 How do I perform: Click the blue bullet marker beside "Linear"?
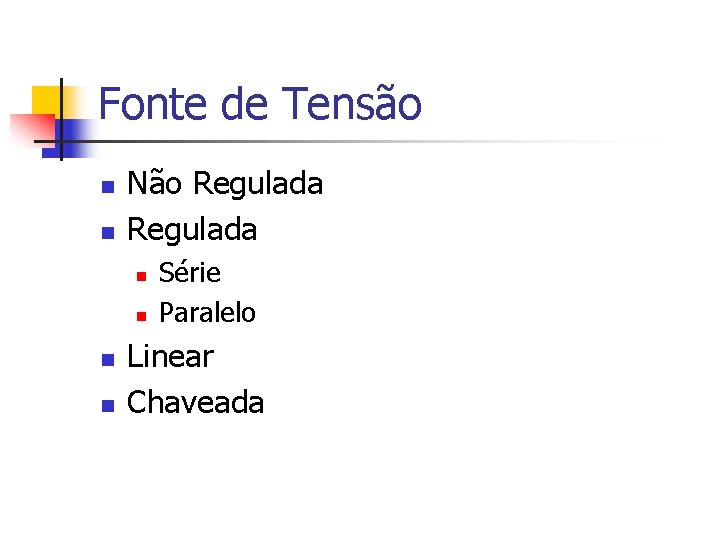coord(107,360)
